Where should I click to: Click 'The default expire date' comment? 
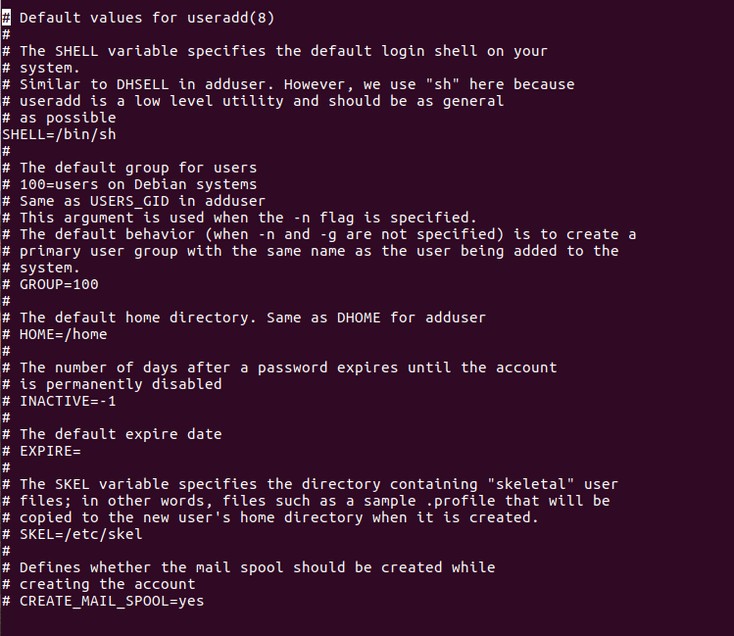[121, 434]
